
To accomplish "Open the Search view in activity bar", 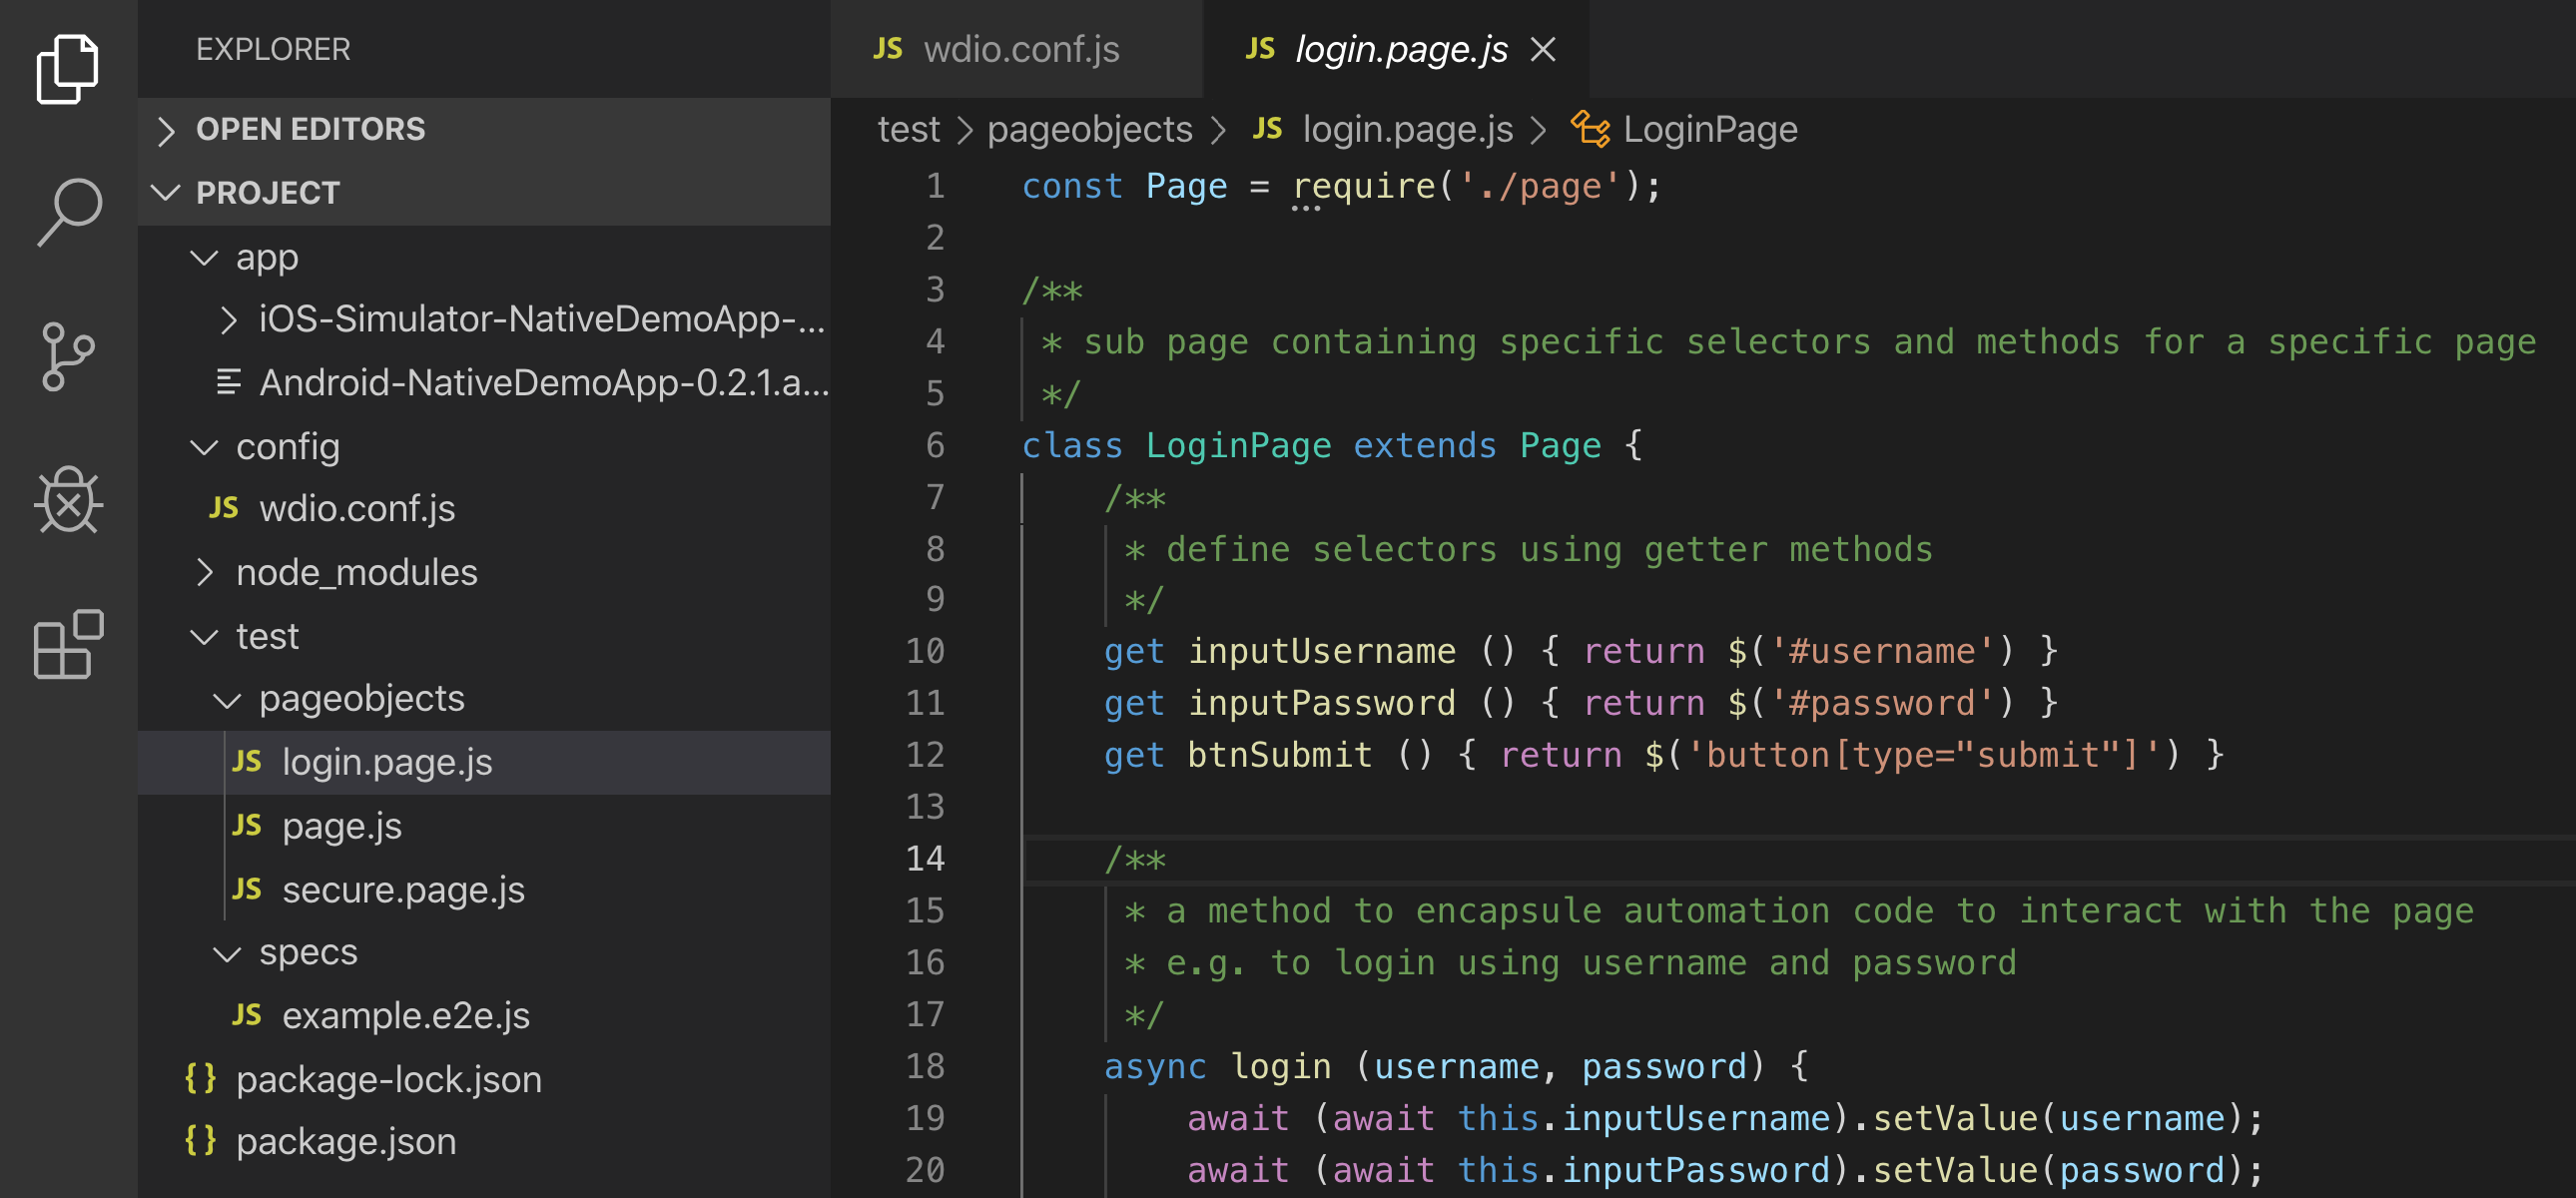I will (x=67, y=211).
